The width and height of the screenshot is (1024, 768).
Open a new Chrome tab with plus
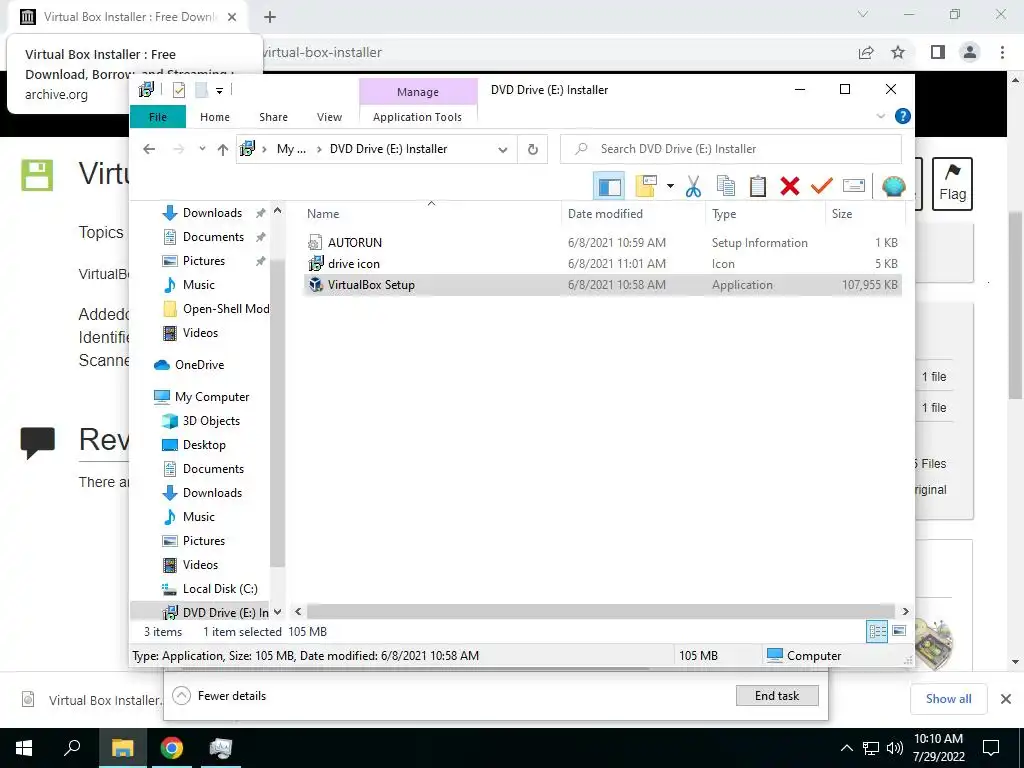tap(270, 17)
